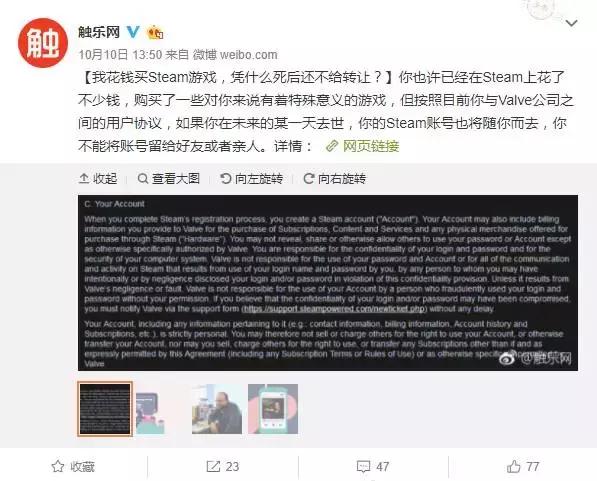Click the 微博 weibo.com source link
Viewport: 597px width, 481px height.
point(235,54)
